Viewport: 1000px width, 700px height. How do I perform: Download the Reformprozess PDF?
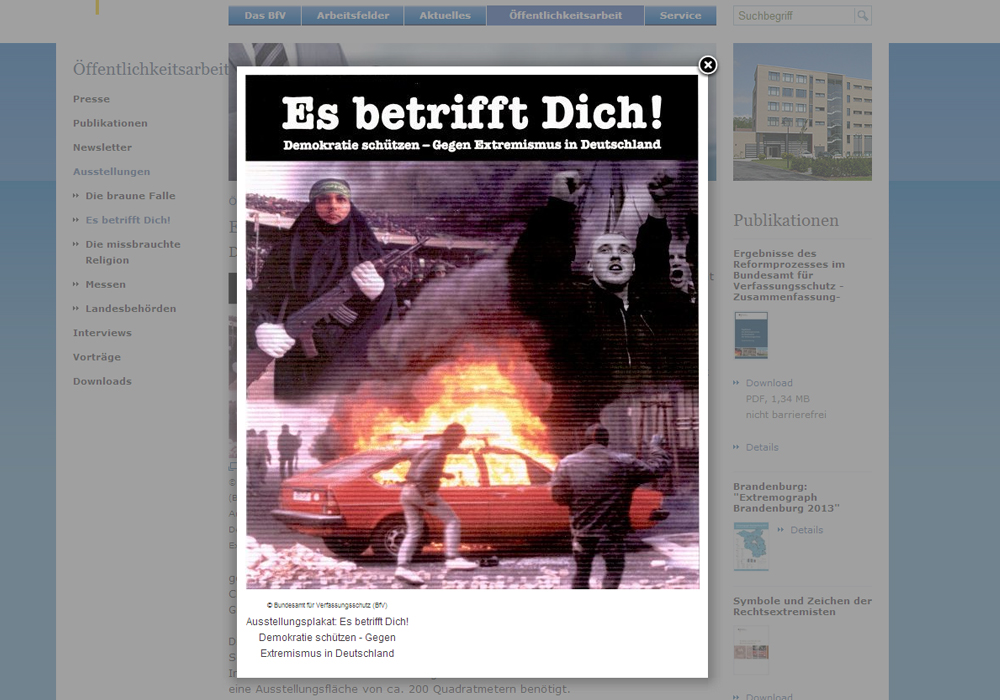pos(769,383)
